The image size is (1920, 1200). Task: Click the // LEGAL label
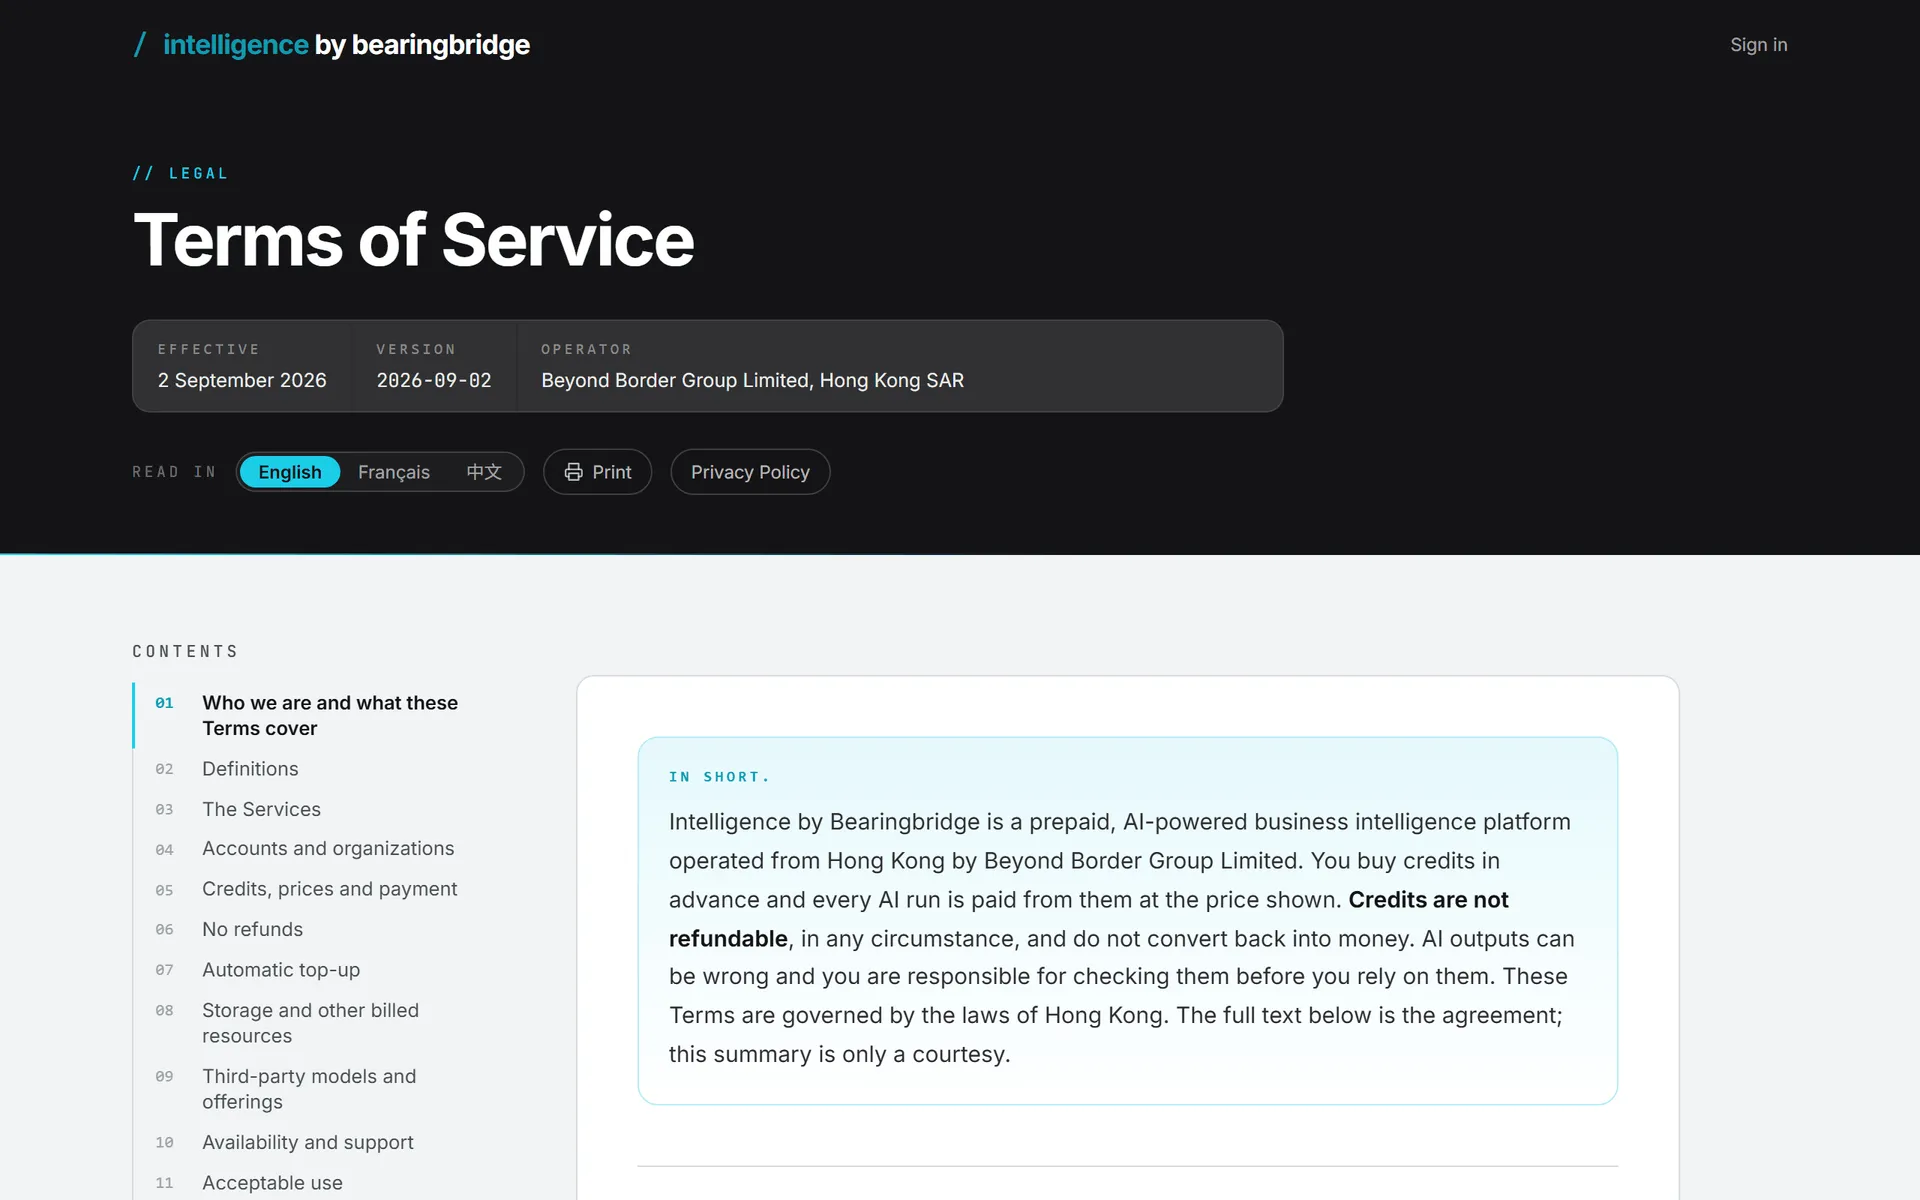[x=180, y=173]
